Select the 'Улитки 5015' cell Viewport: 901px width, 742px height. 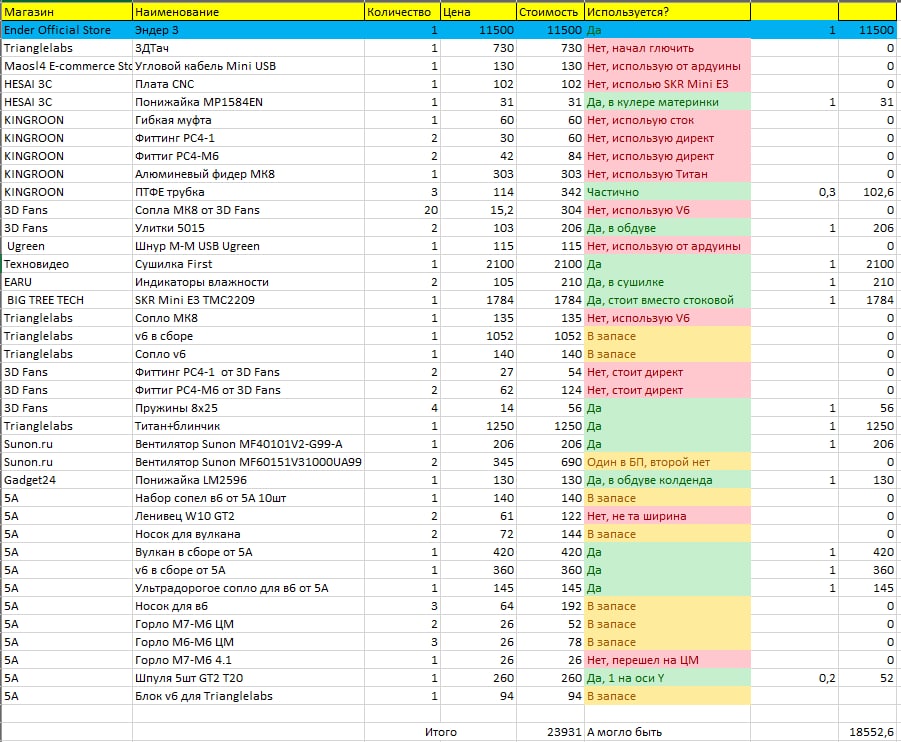[248, 228]
